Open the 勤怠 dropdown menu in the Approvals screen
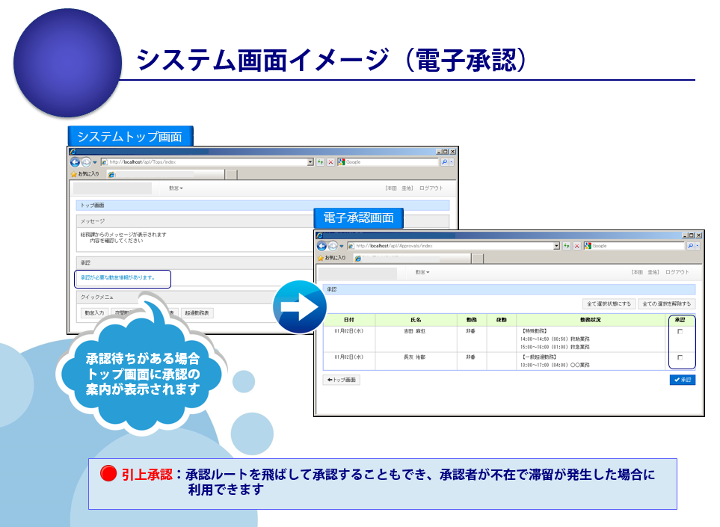 tap(422, 272)
